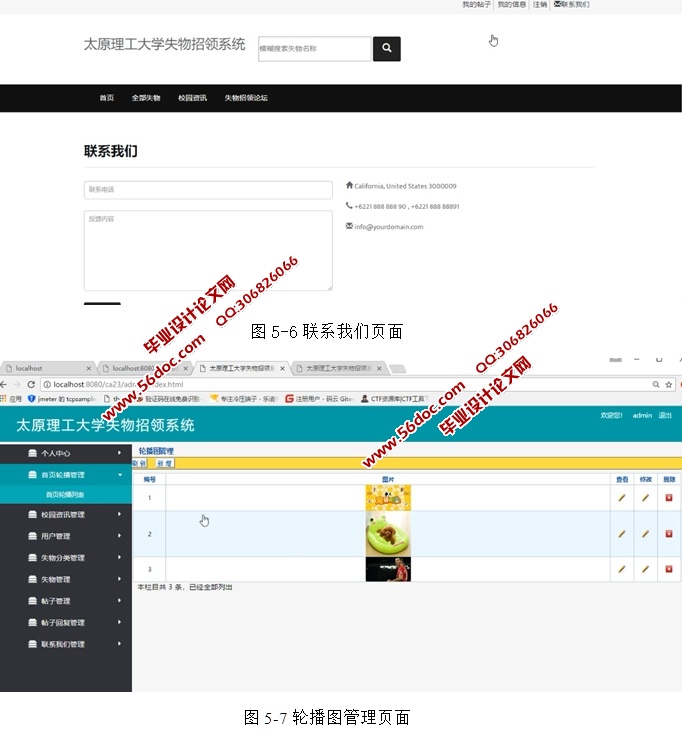This screenshot has height=737, width=682.
Task: Click the 联系电话 input field
Action: point(208,190)
